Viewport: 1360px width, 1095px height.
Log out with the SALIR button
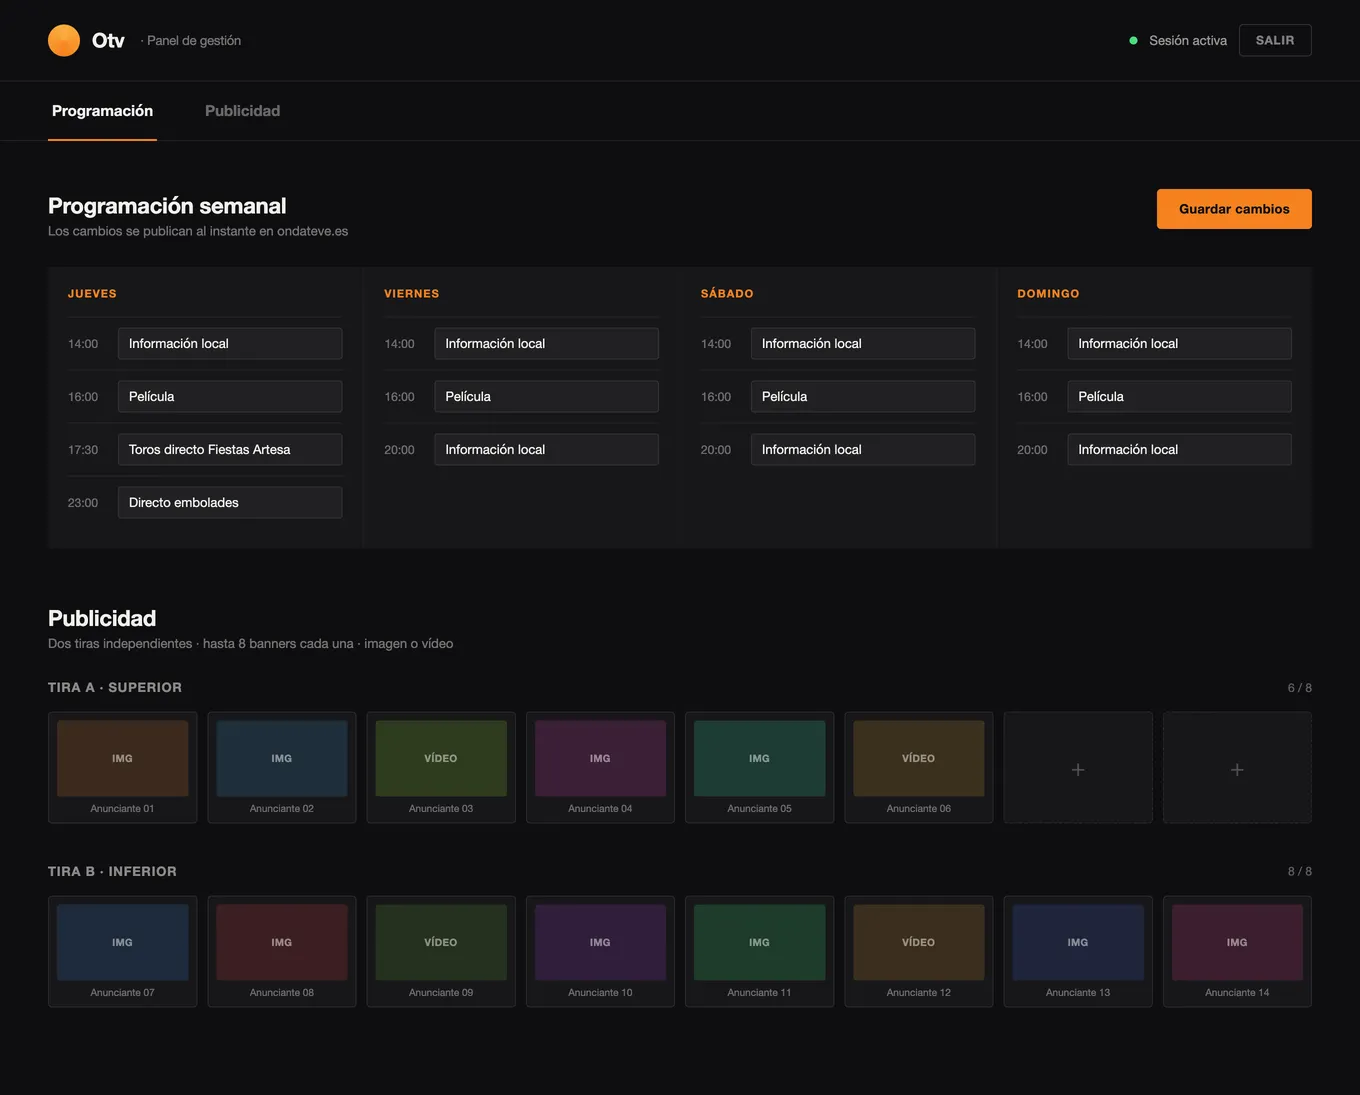tap(1275, 40)
